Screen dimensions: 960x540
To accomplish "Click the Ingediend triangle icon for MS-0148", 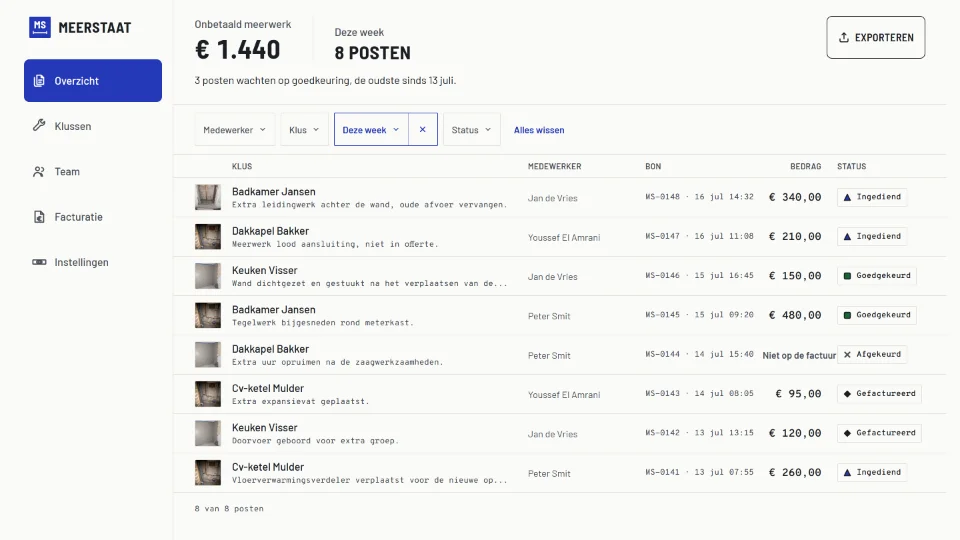I will click(x=847, y=197).
